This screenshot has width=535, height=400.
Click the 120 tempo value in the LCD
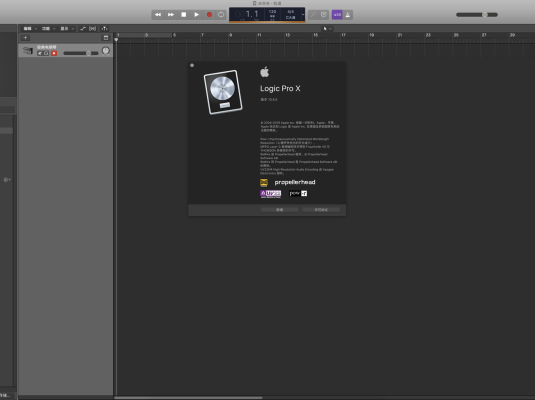pos(272,12)
